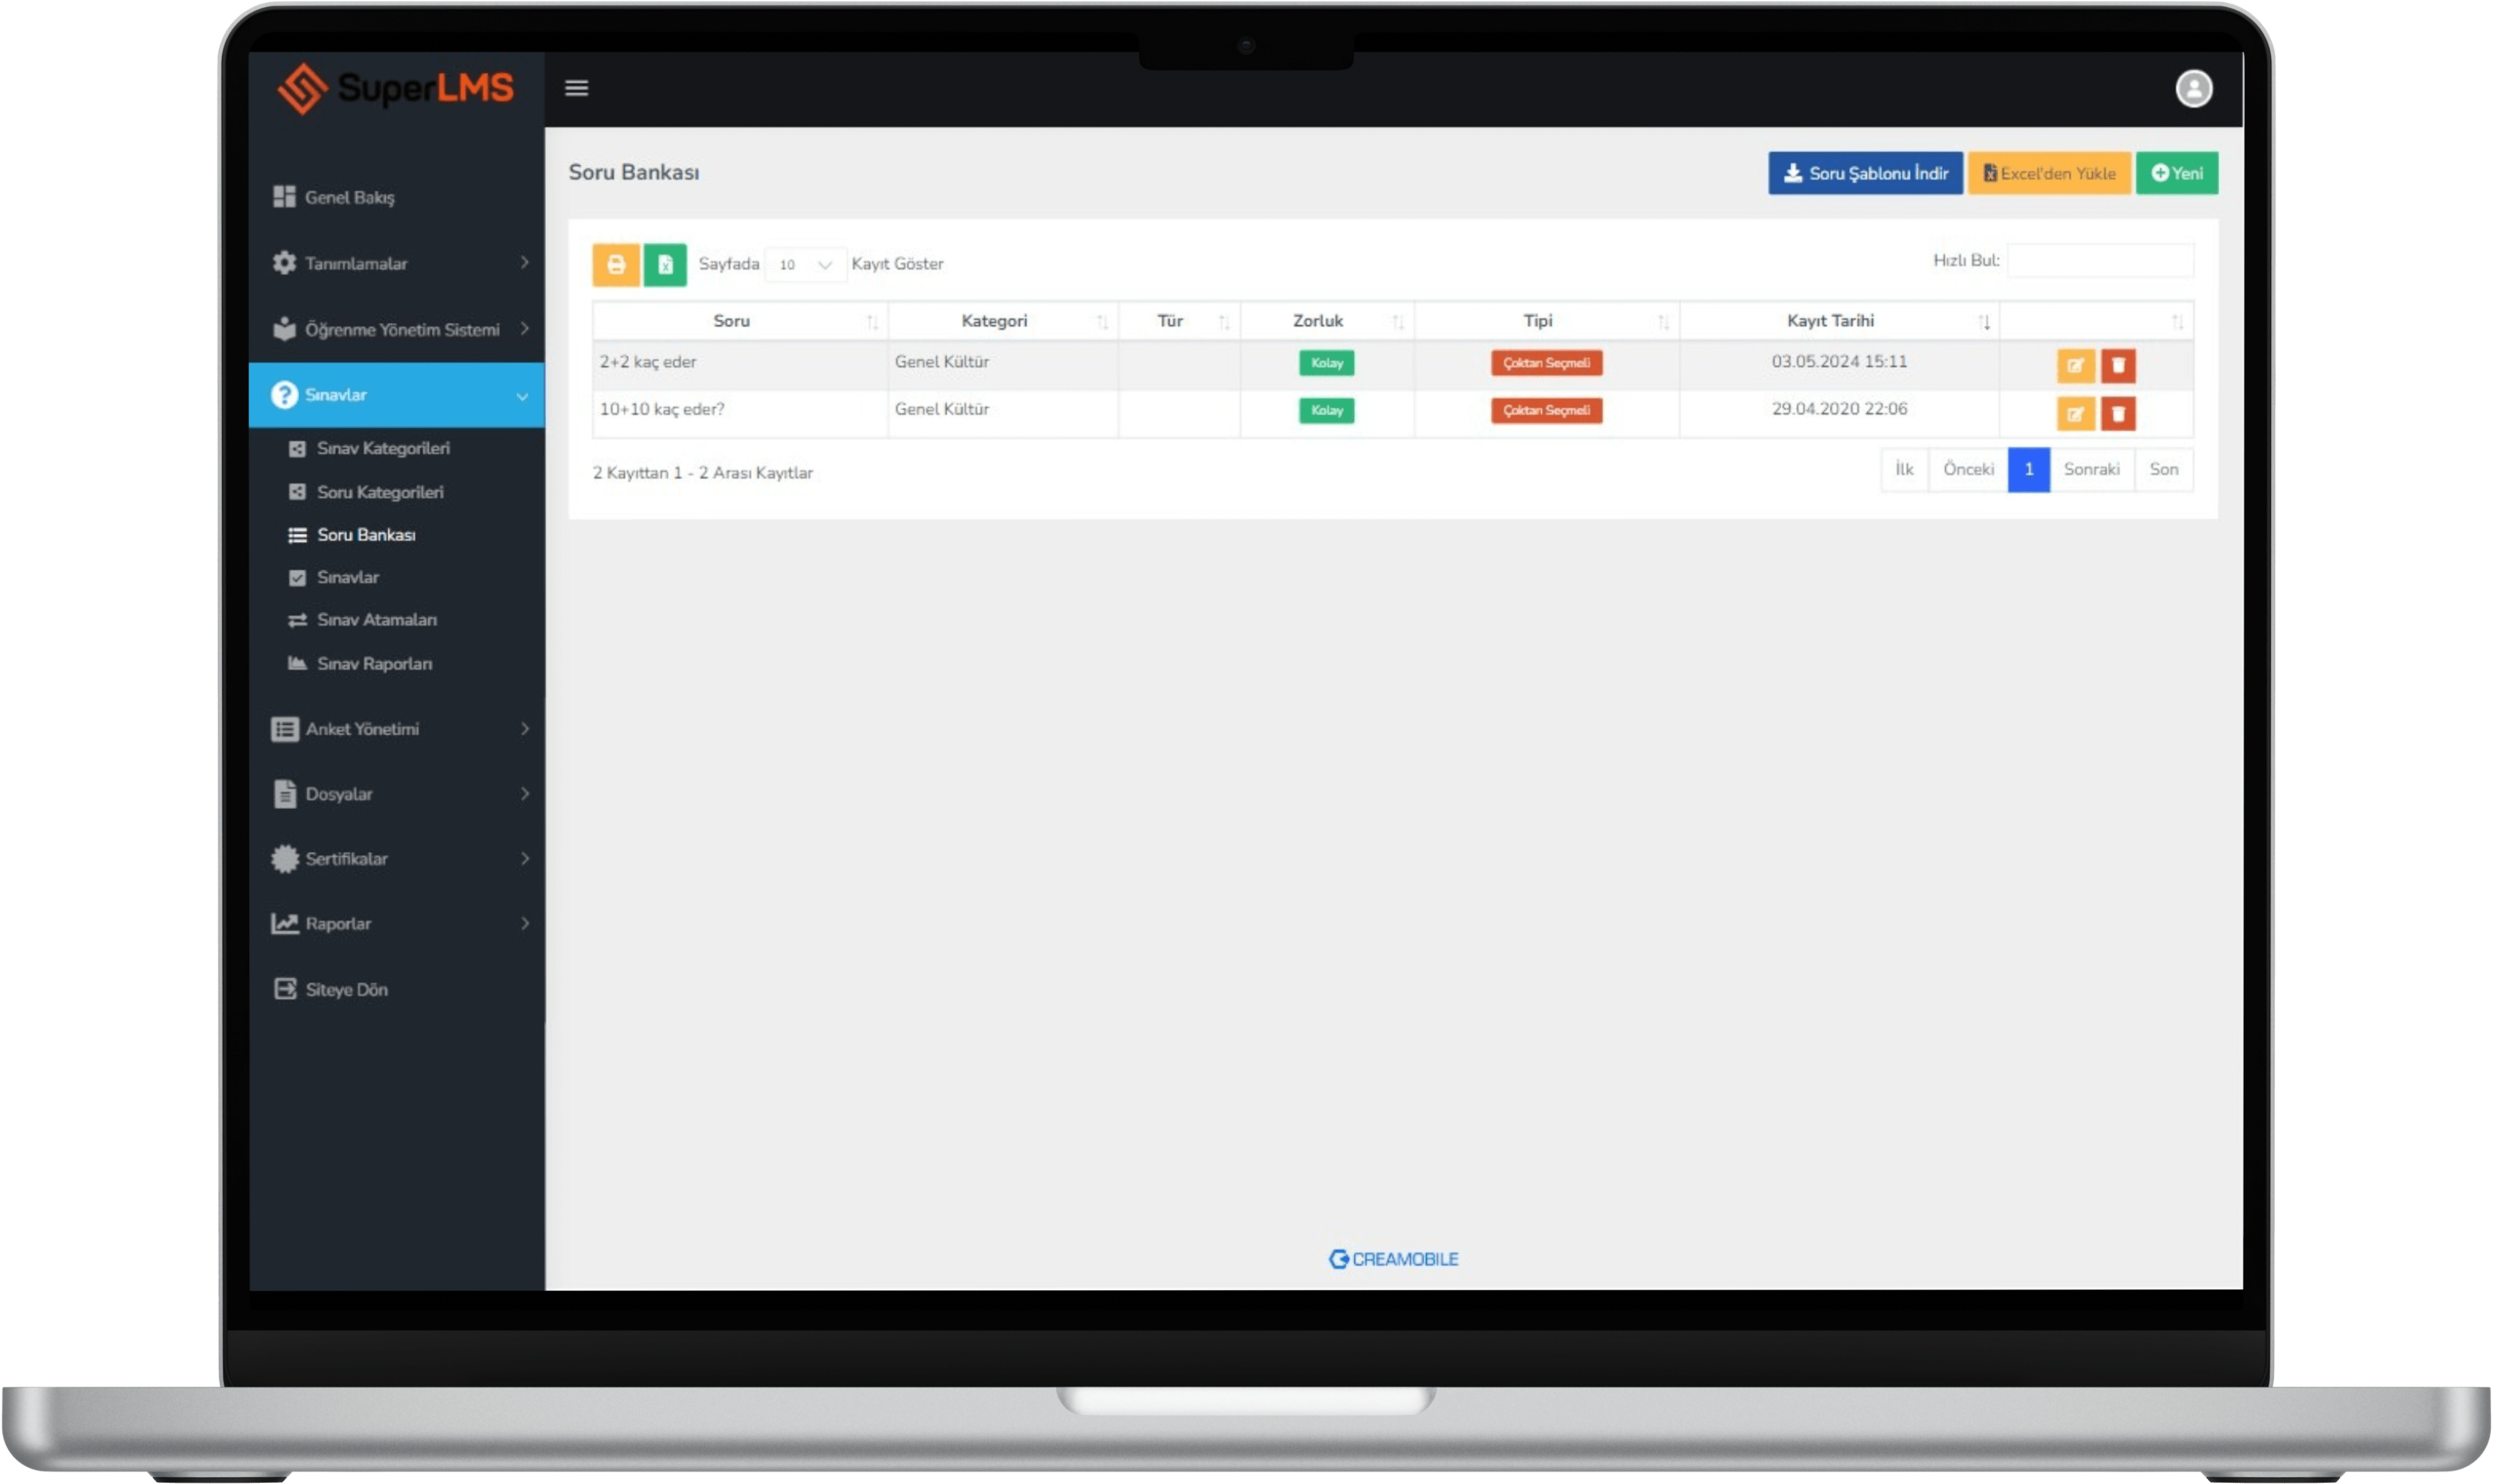Print the question table using orange printer icon

[615, 264]
